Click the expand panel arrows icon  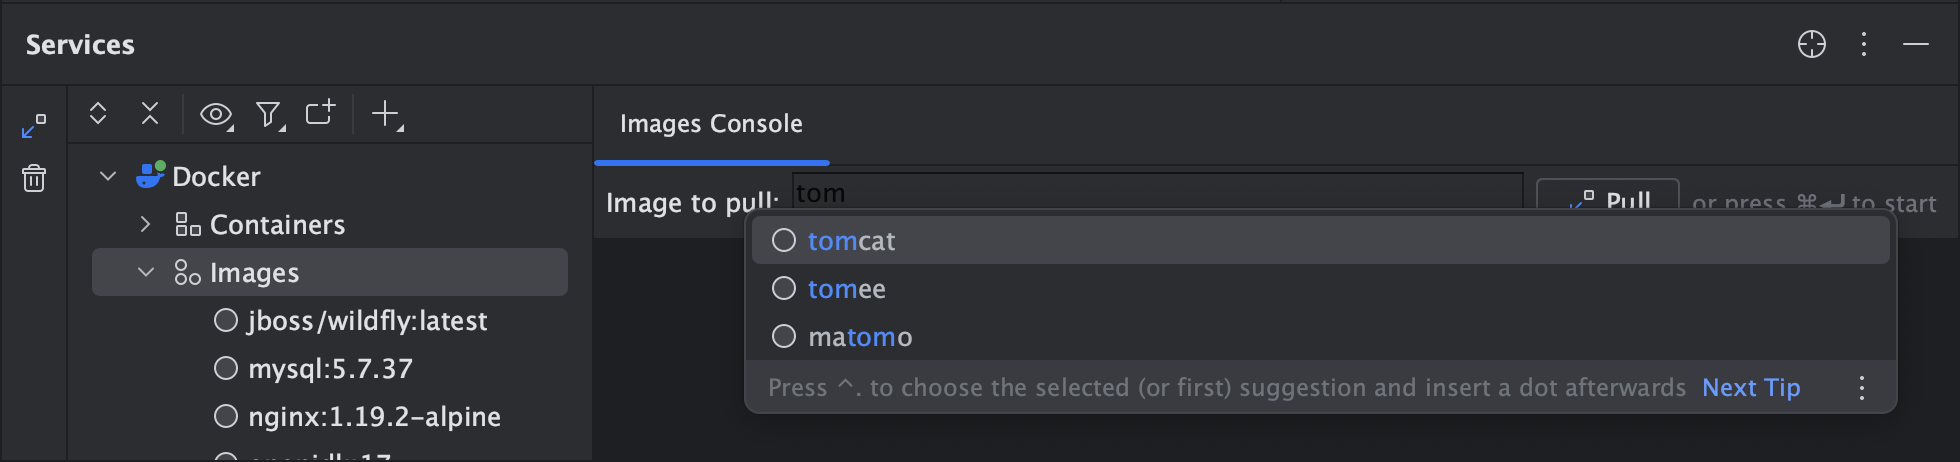click(x=34, y=126)
